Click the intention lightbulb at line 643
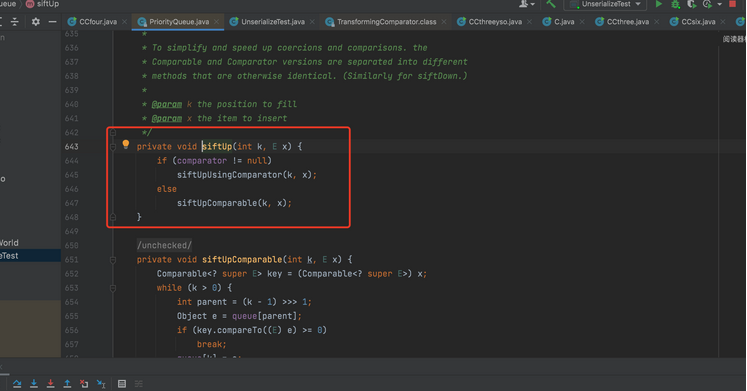The width and height of the screenshot is (747, 391). 126,144
